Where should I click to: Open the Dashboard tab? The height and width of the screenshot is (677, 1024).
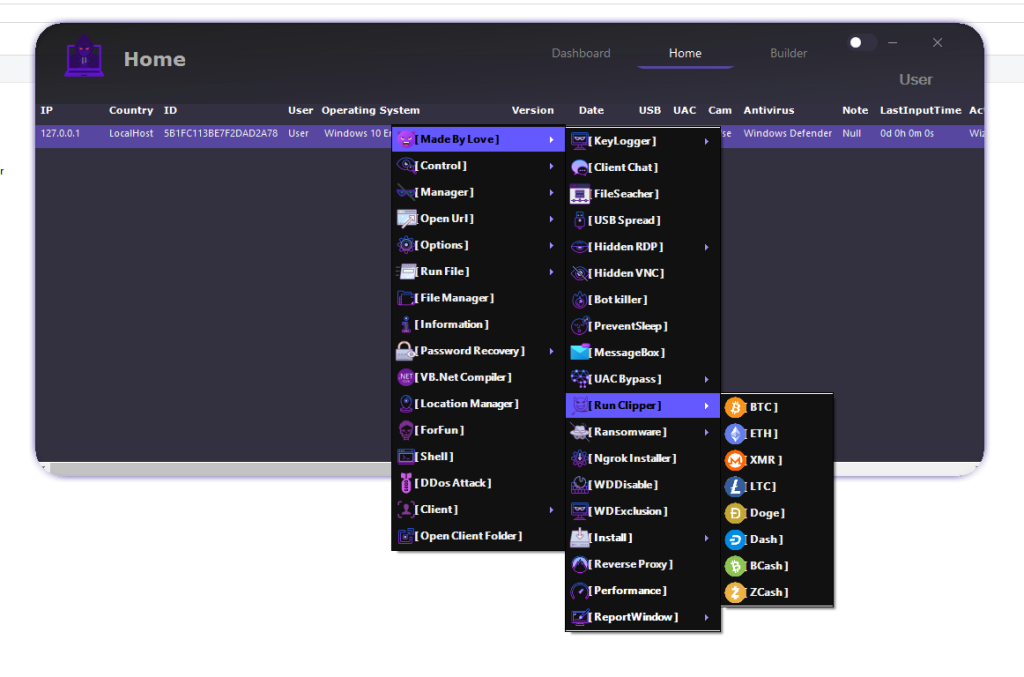[581, 53]
